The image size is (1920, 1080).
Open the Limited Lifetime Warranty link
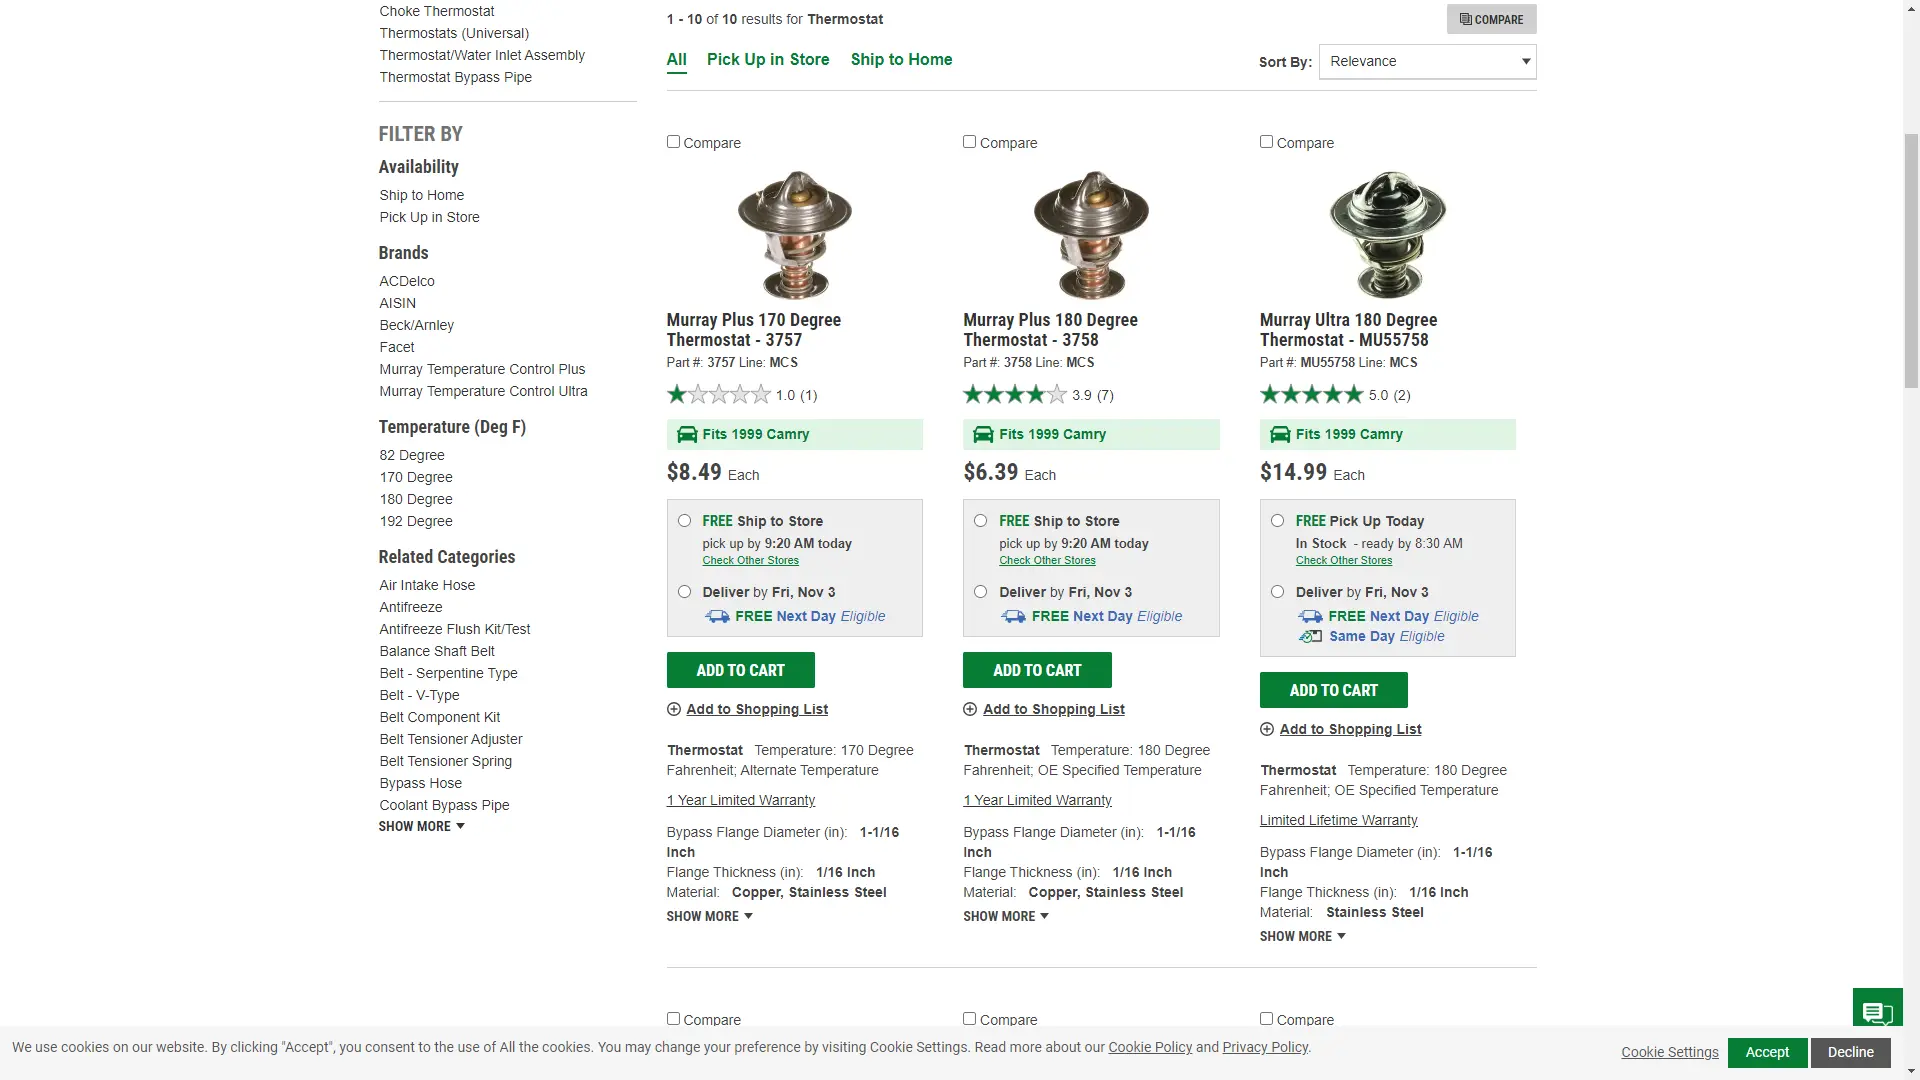point(1338,820)
